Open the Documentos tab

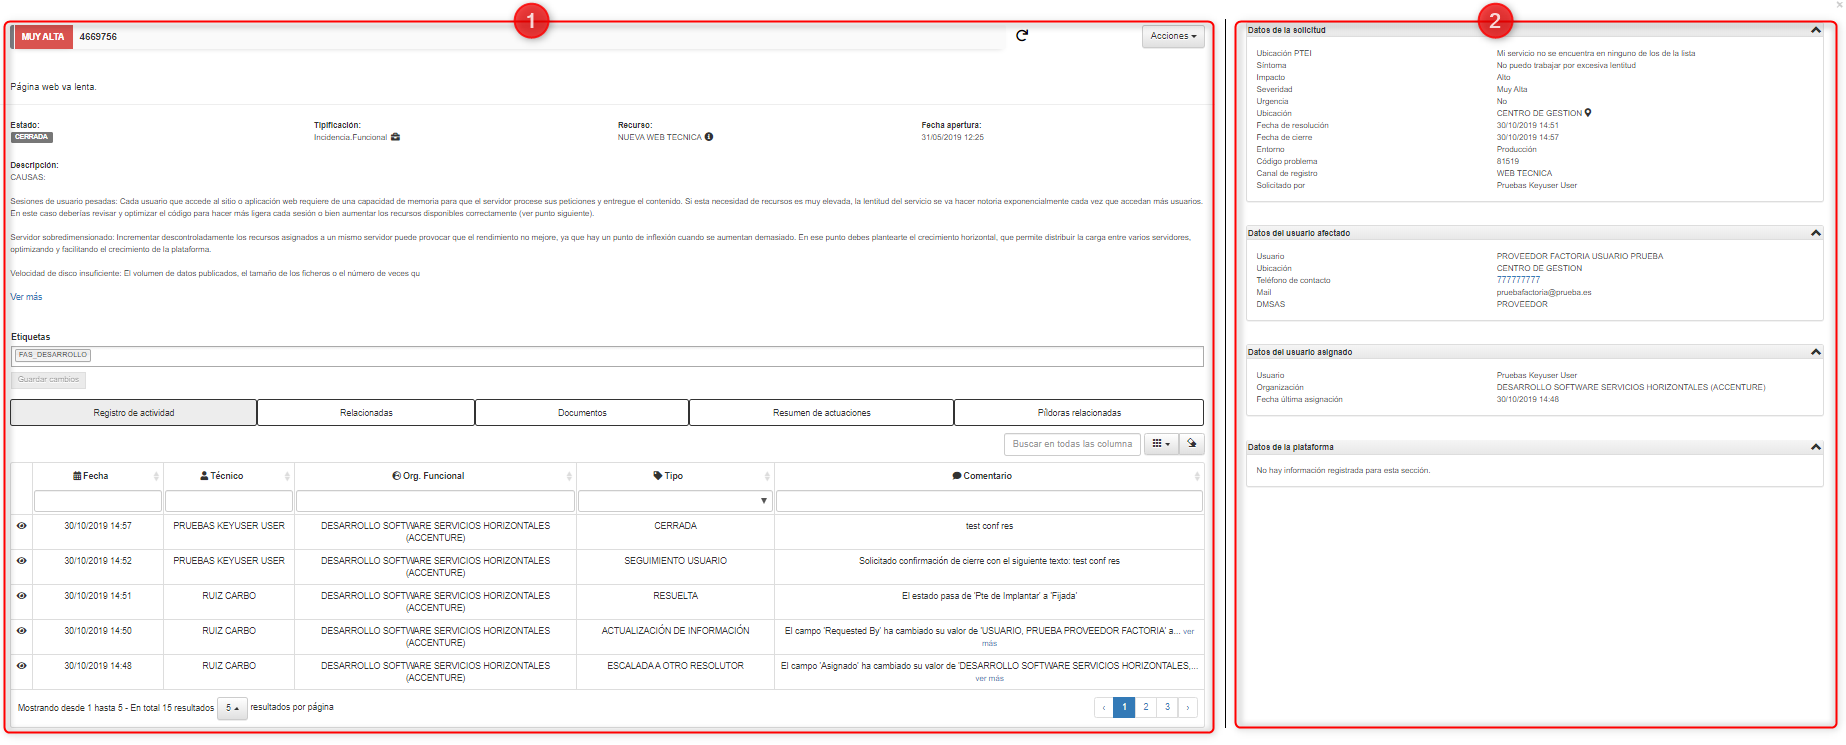point(582,413)
